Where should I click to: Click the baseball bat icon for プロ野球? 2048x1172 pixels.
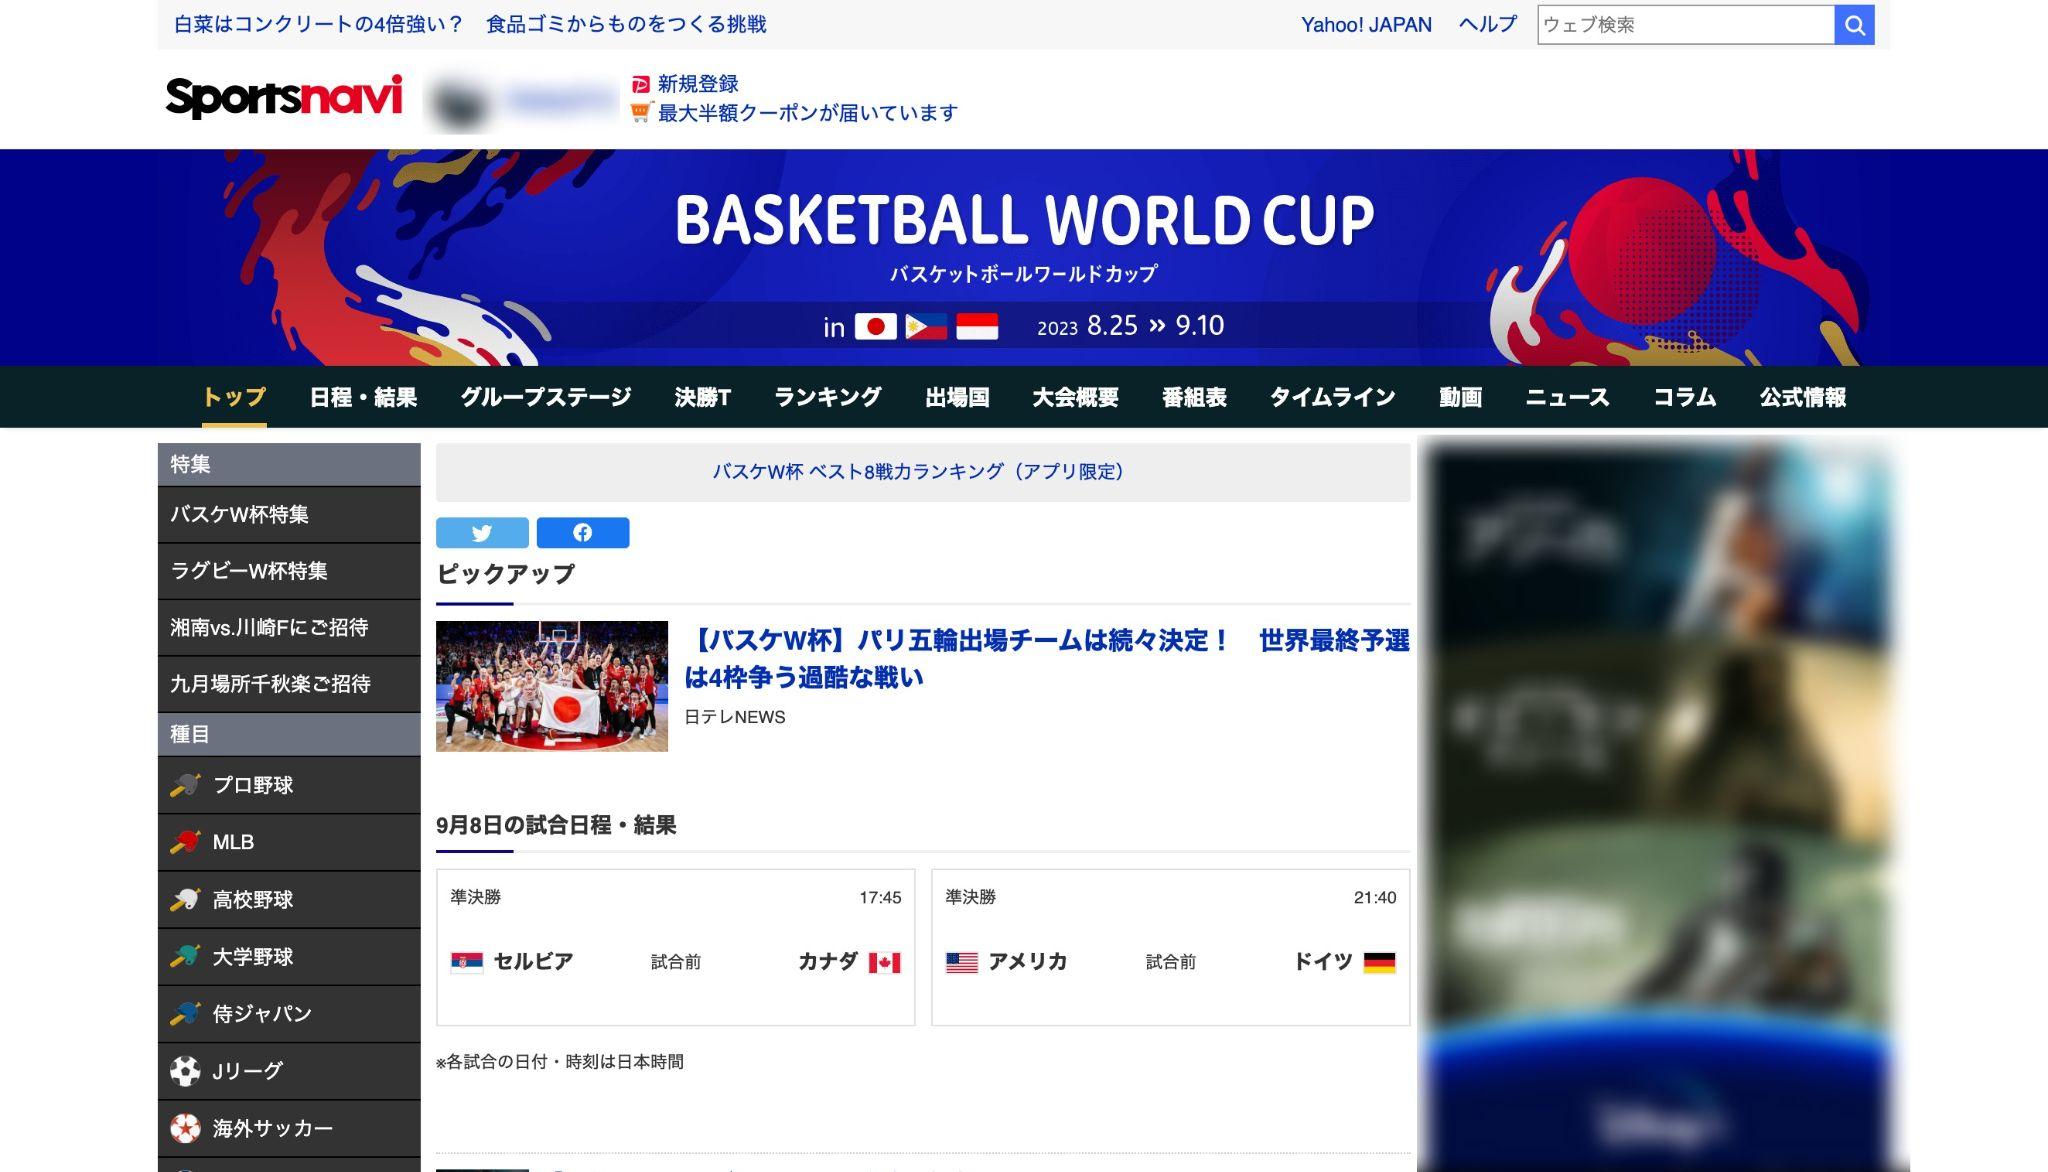pyautogui.click(x=185, y=785)
